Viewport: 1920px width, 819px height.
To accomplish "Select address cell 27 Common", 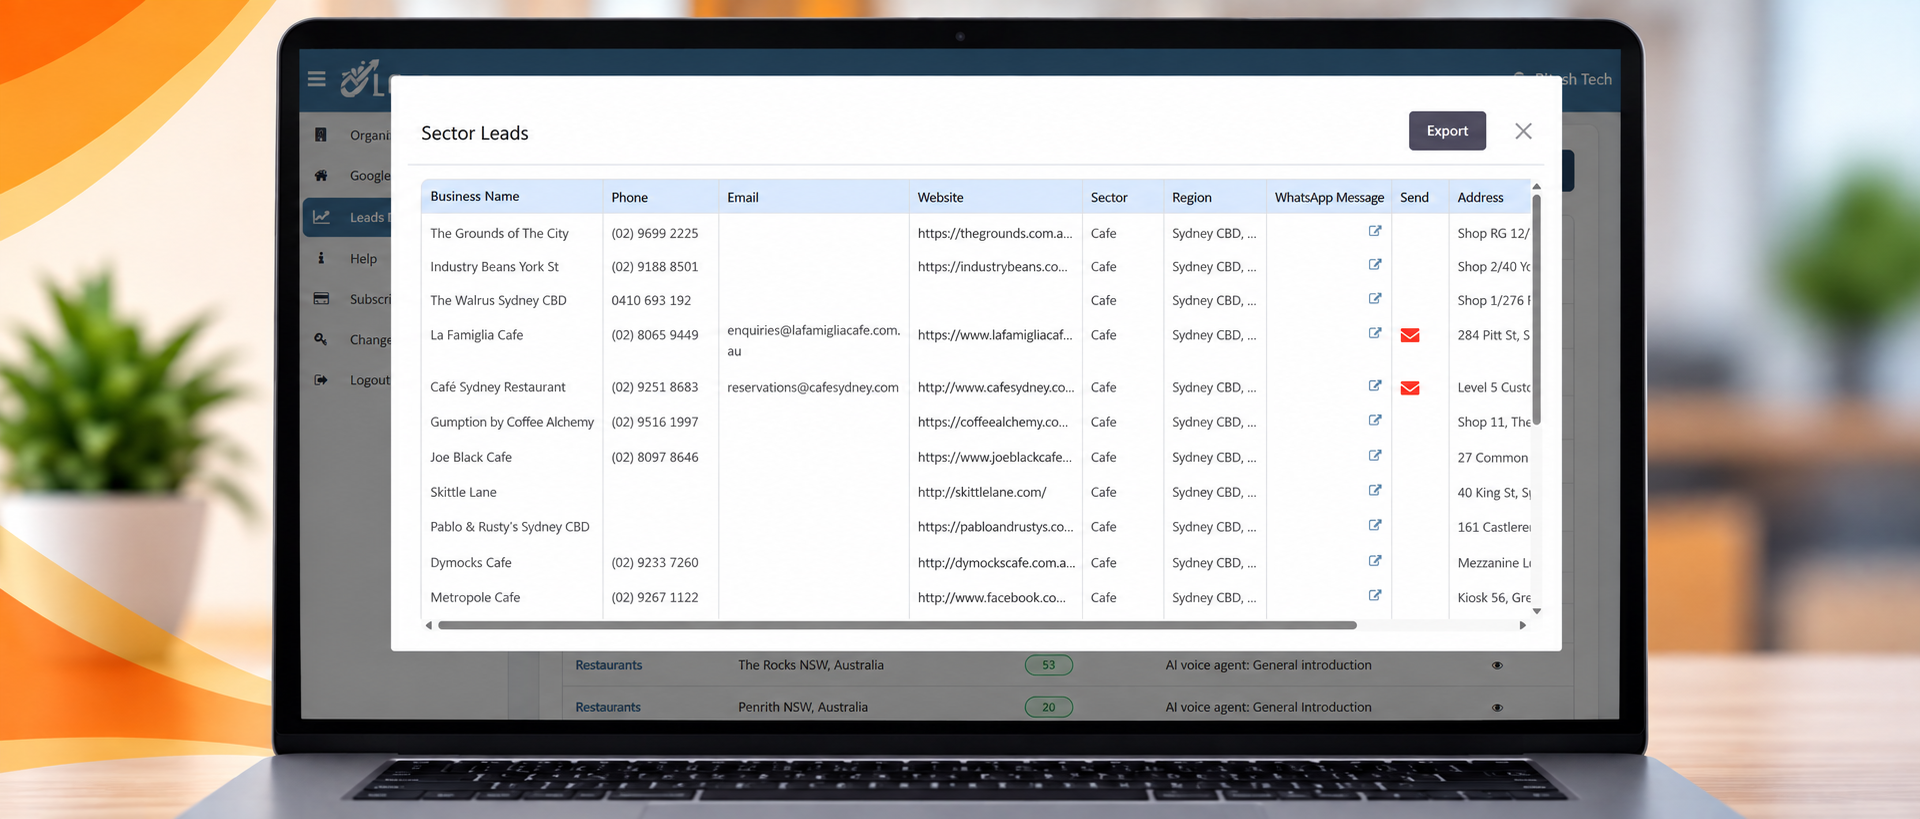I will [x=1493, y=458].
